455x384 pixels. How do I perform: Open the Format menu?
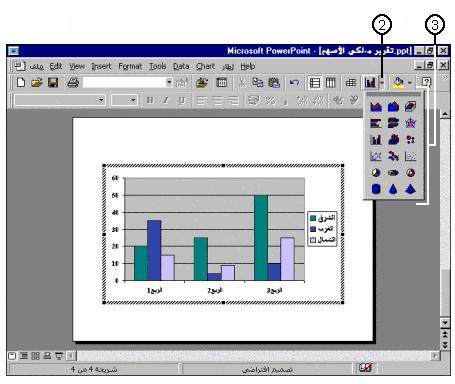pos(130,66)
